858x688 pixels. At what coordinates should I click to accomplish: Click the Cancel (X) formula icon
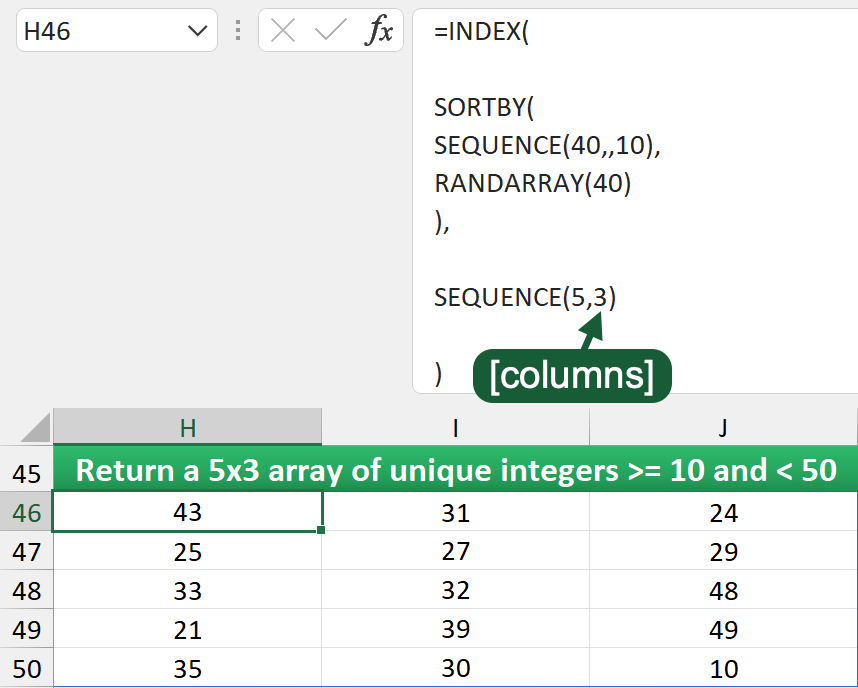pyautogui.click(x=283, y=31)
